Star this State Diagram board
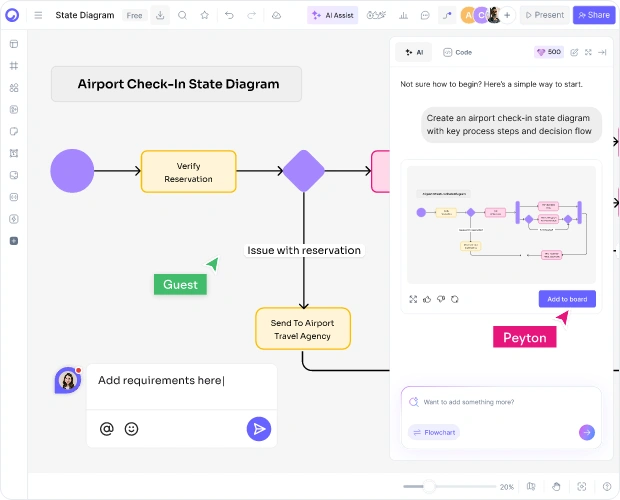 click(x=204, y=15)
